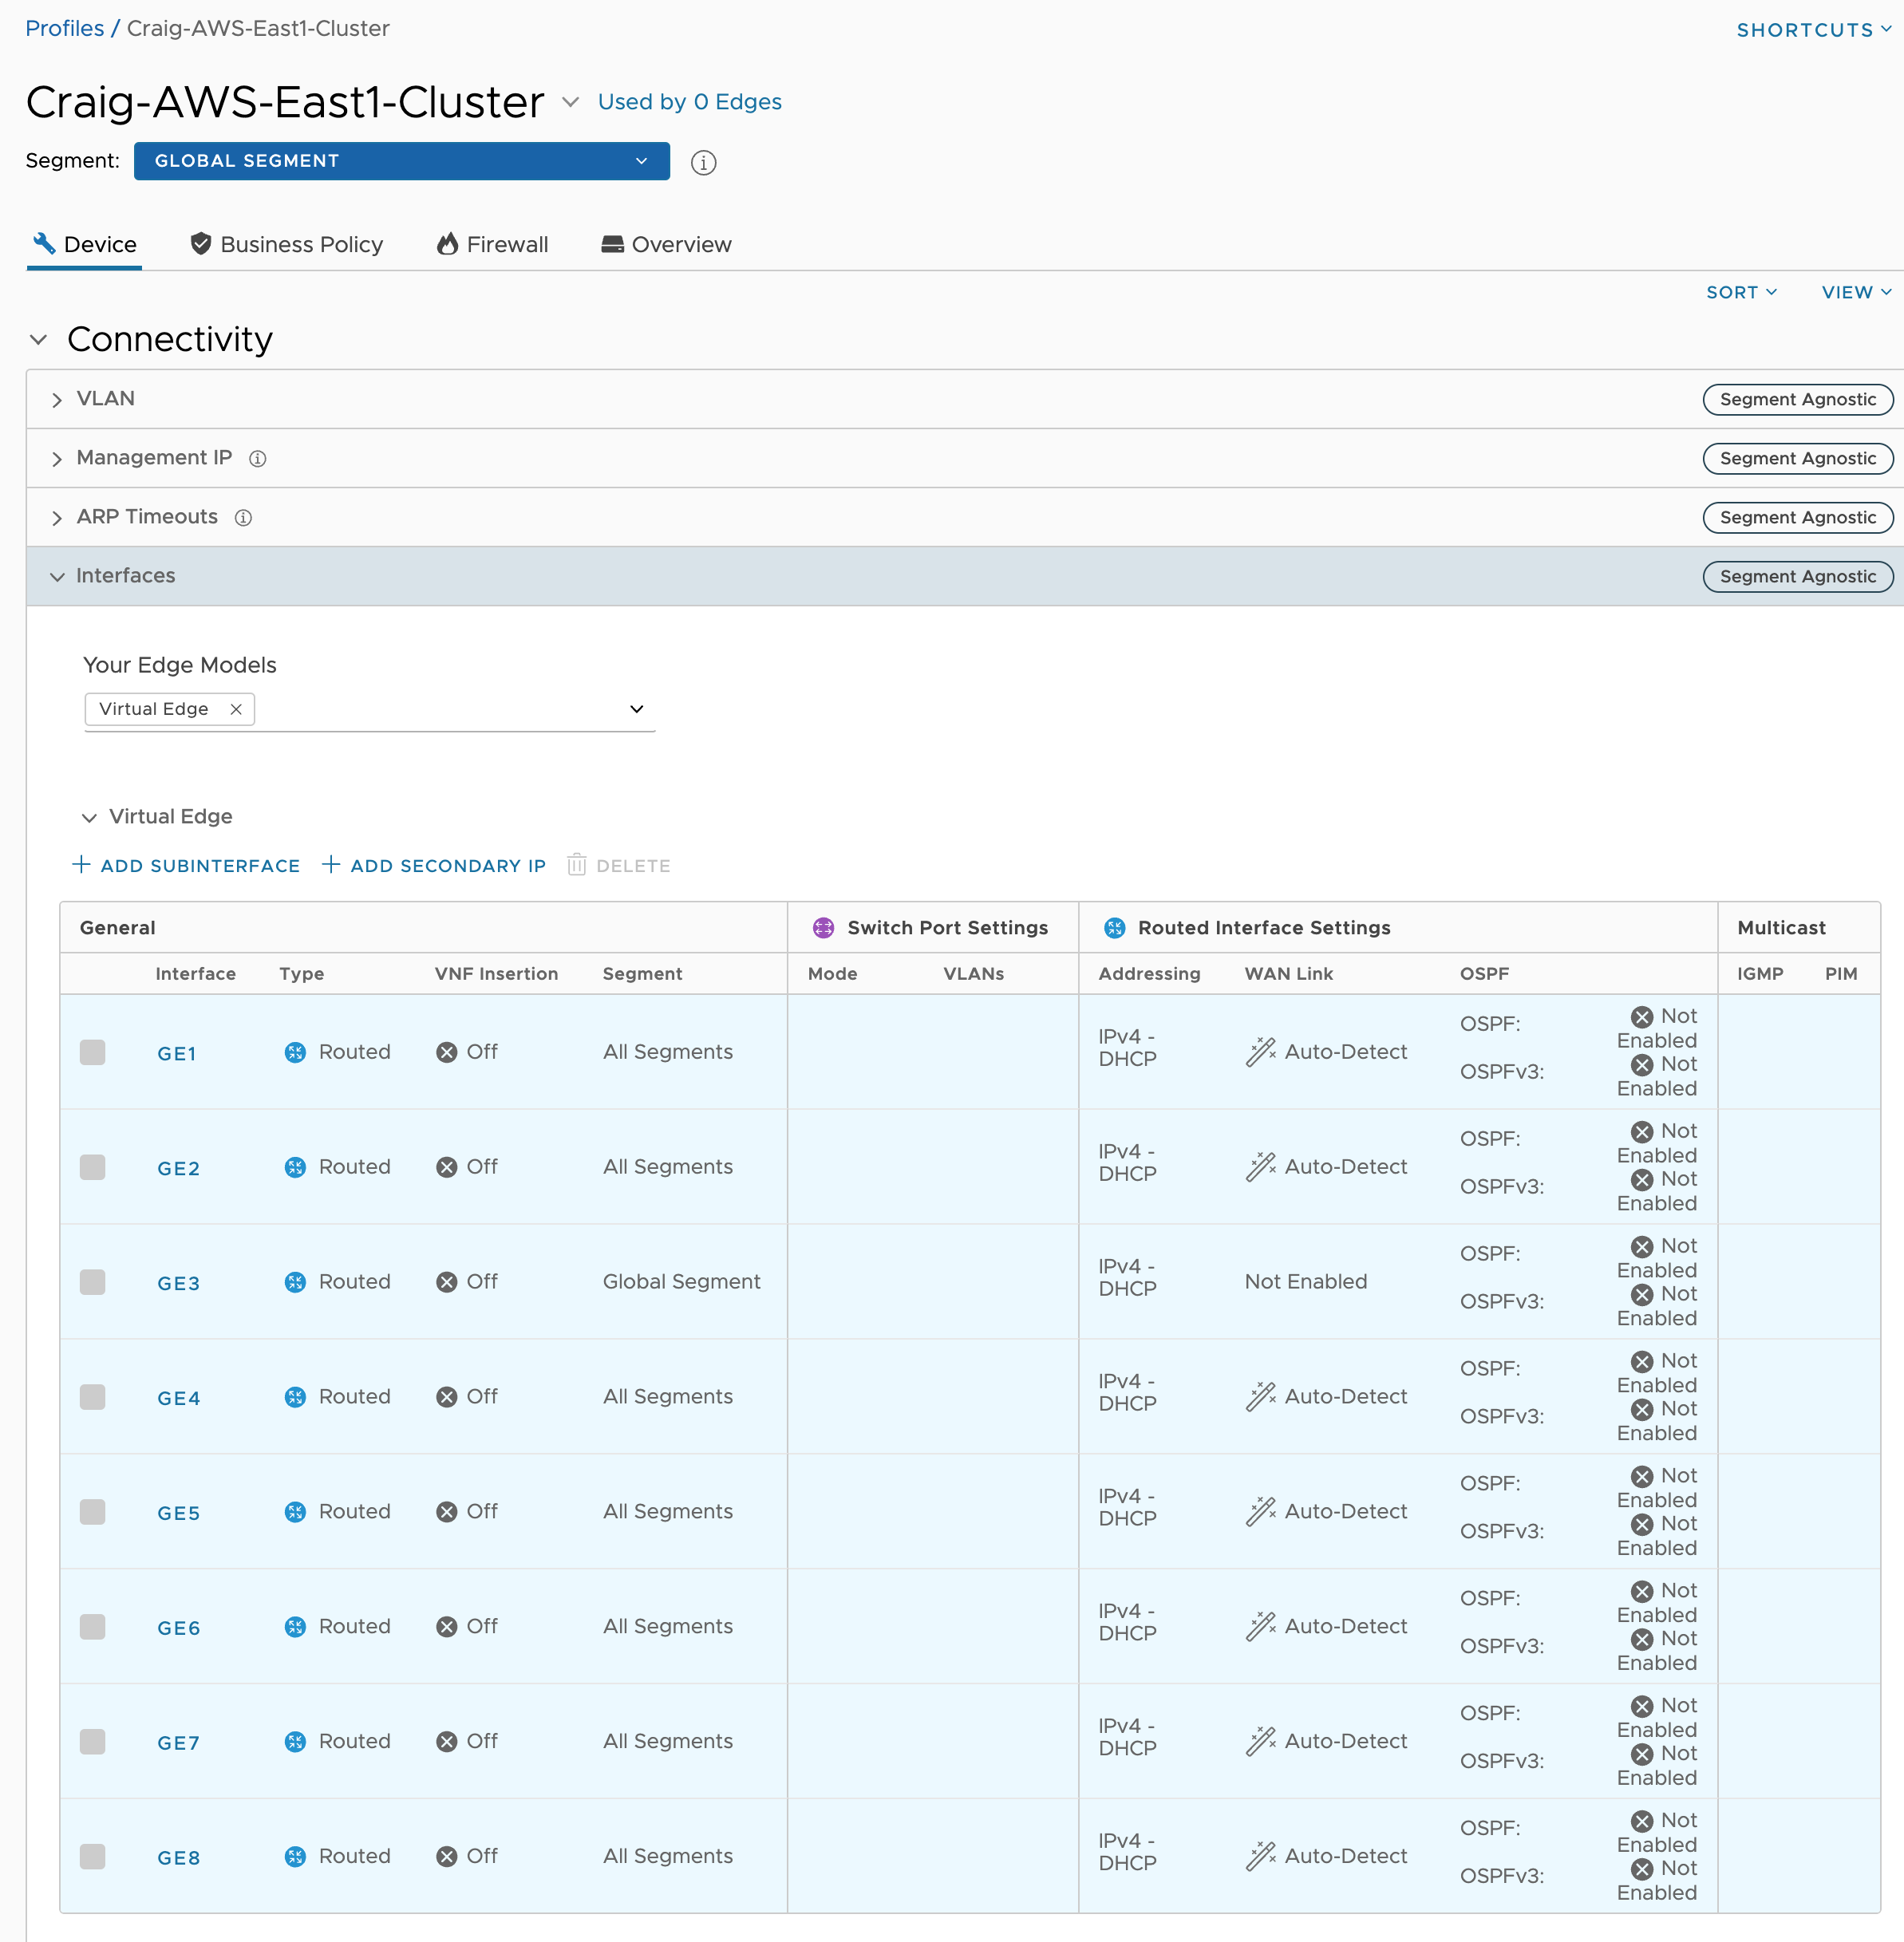
Task: Open the profile name dropdown chevron
Action: coord(570,102)
